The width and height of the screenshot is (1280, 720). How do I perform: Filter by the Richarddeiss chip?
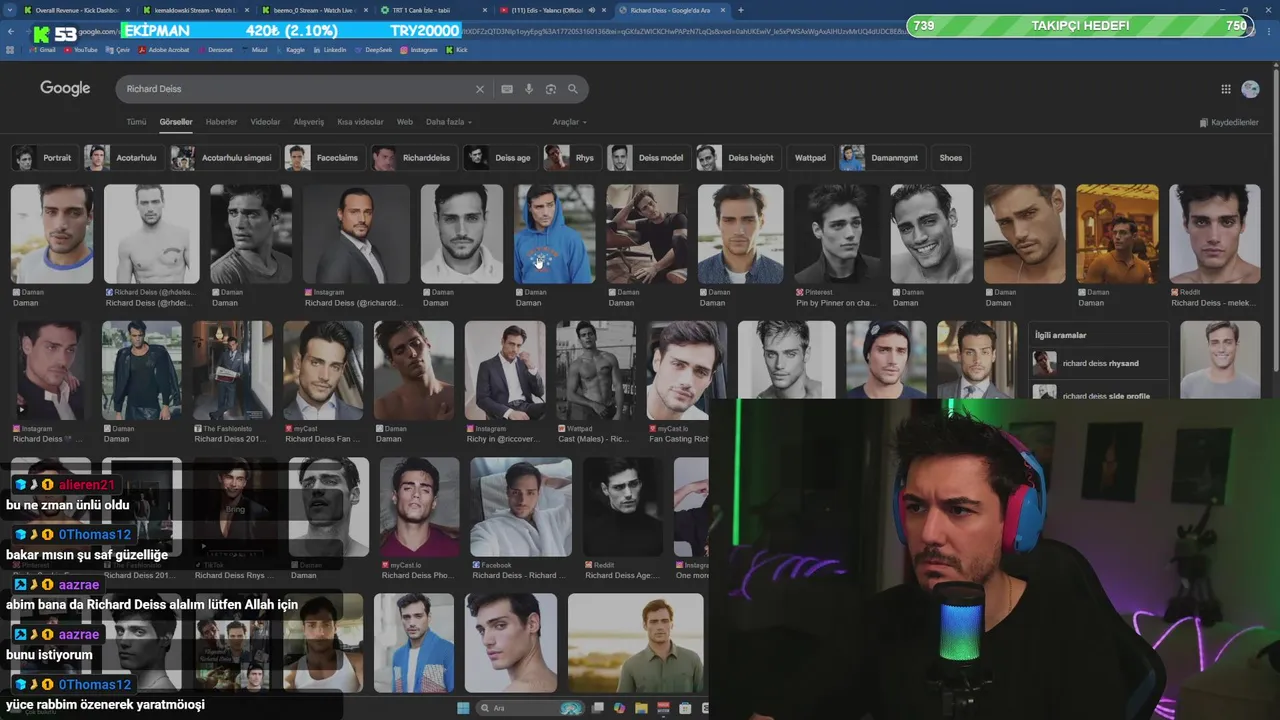pyautogui.click(x=414, y=158)
